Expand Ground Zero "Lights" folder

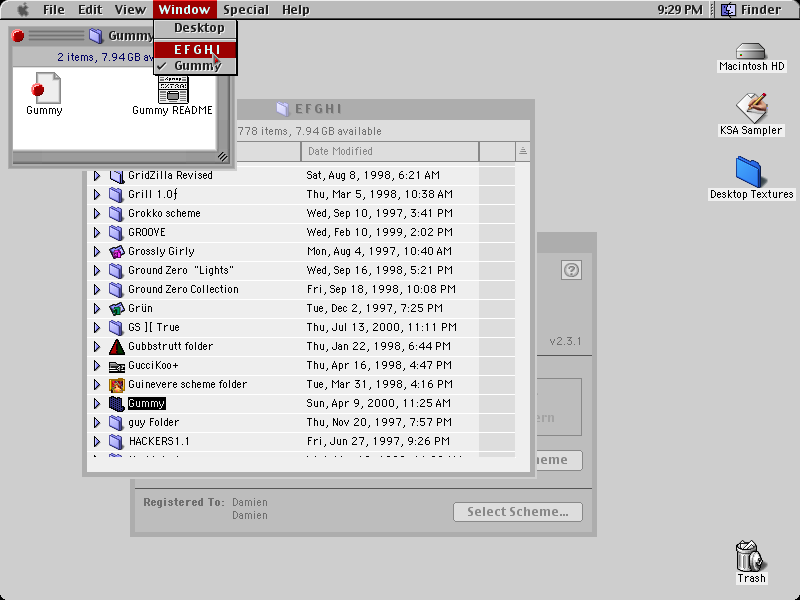(97, 270)
